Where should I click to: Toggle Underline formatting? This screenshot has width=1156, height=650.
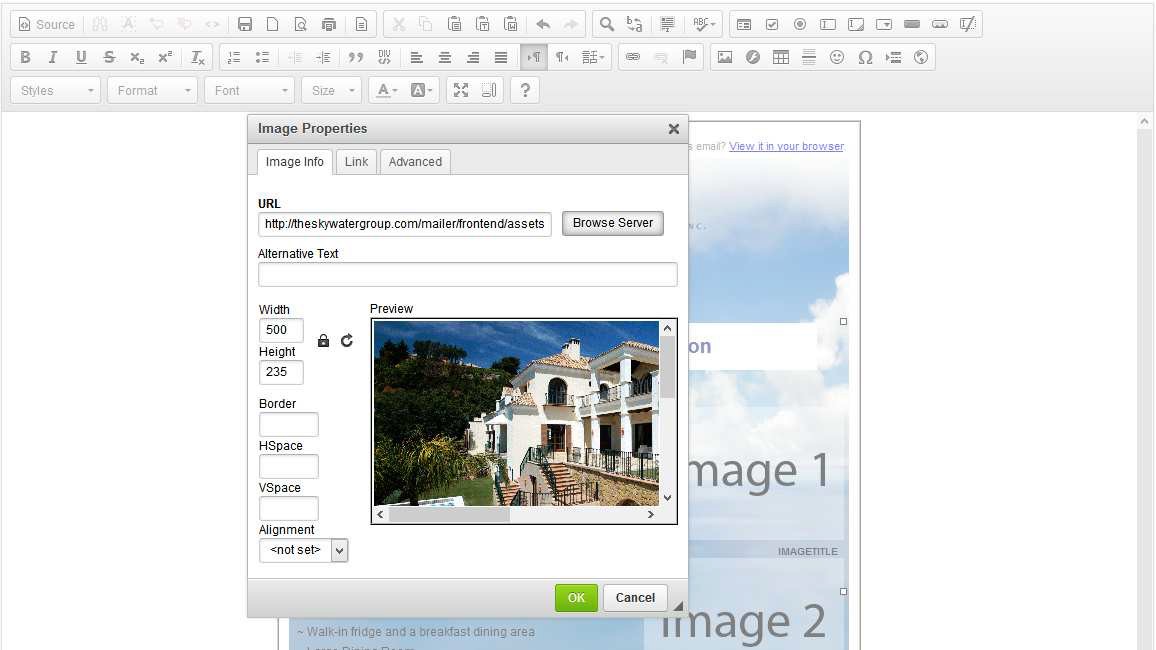coord(81,57)
